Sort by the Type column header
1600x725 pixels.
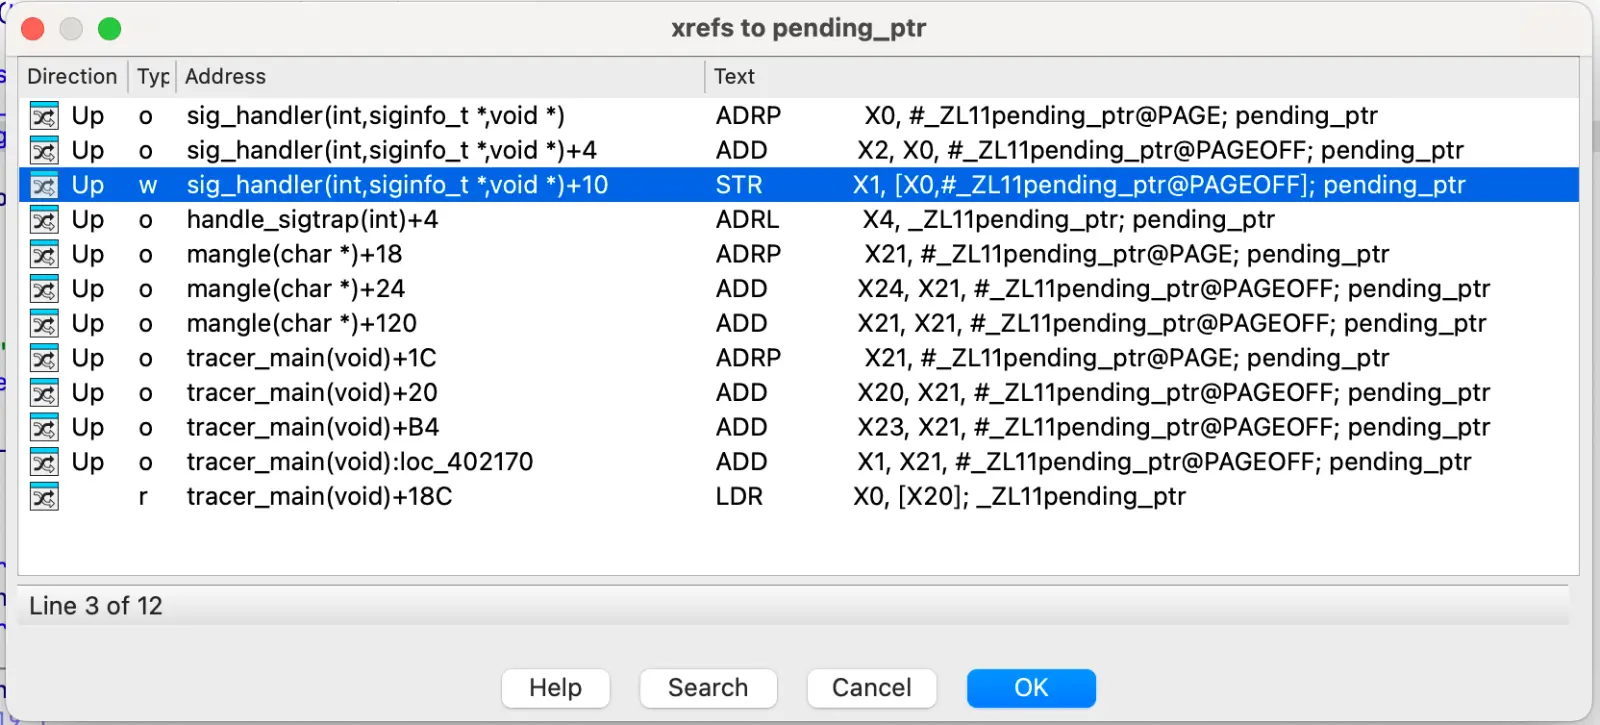(153, 77)
